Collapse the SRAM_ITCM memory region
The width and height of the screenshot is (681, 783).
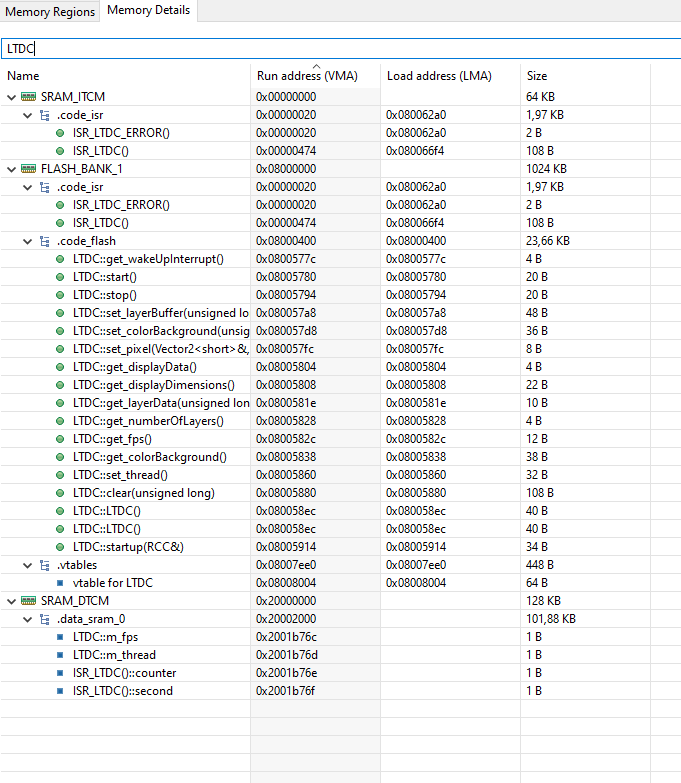11,97
